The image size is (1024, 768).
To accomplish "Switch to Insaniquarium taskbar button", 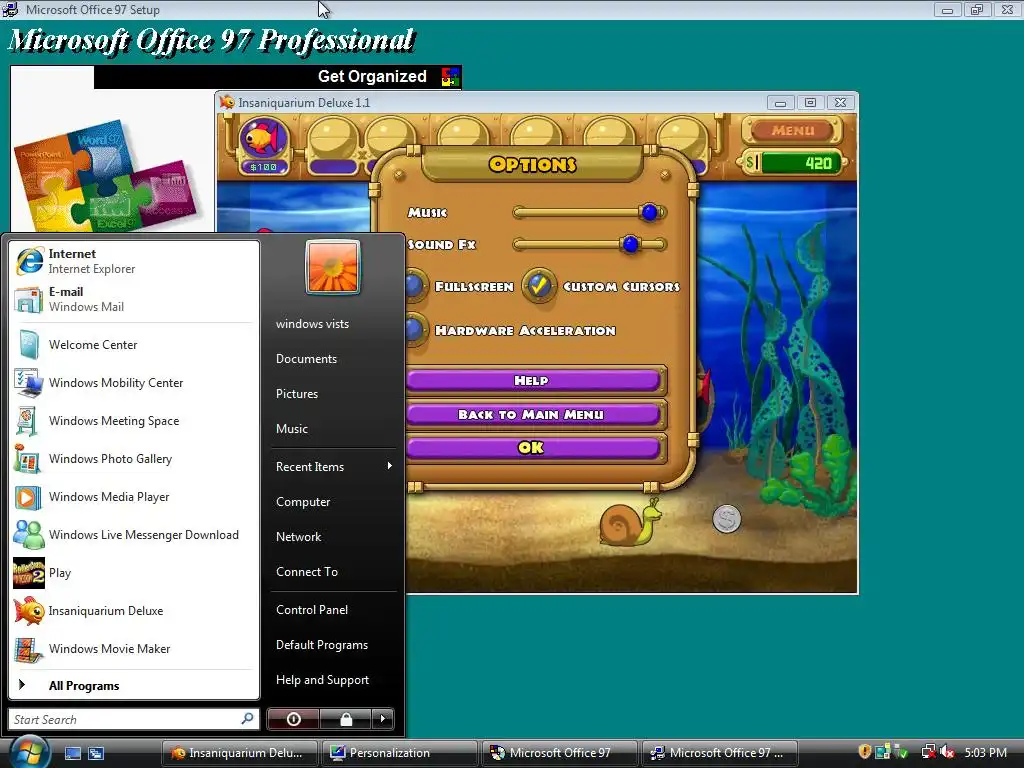I will pyautogui.click(x=240, y=752).
